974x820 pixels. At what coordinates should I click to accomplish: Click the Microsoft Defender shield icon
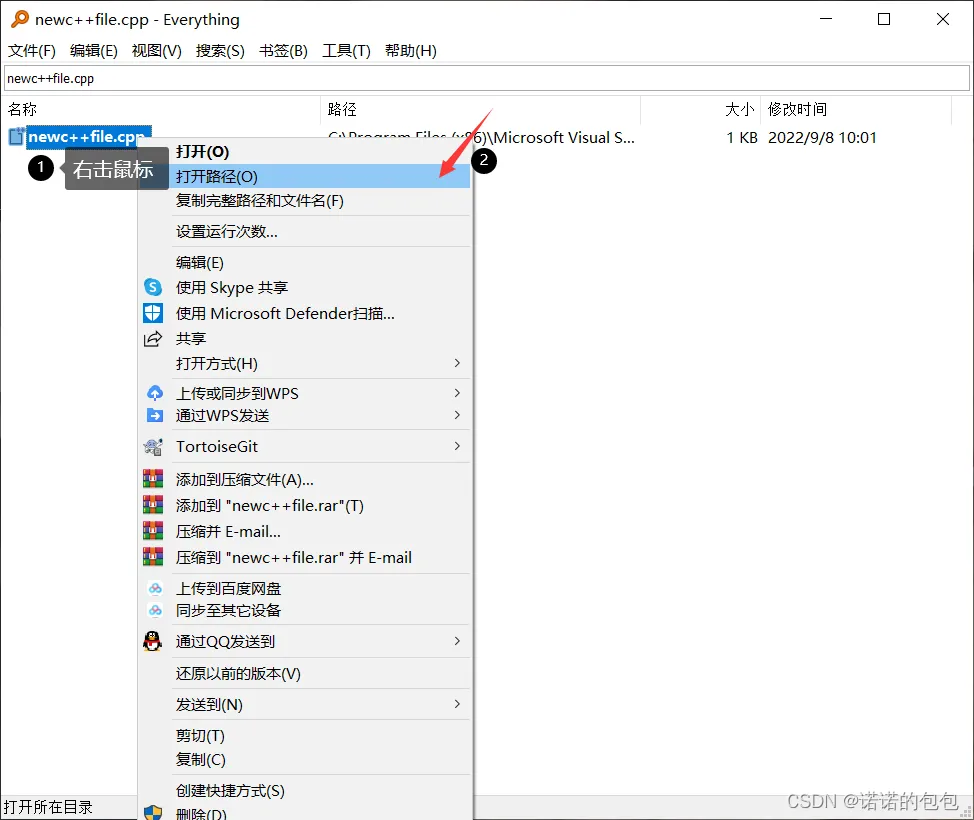click(153, 313)
